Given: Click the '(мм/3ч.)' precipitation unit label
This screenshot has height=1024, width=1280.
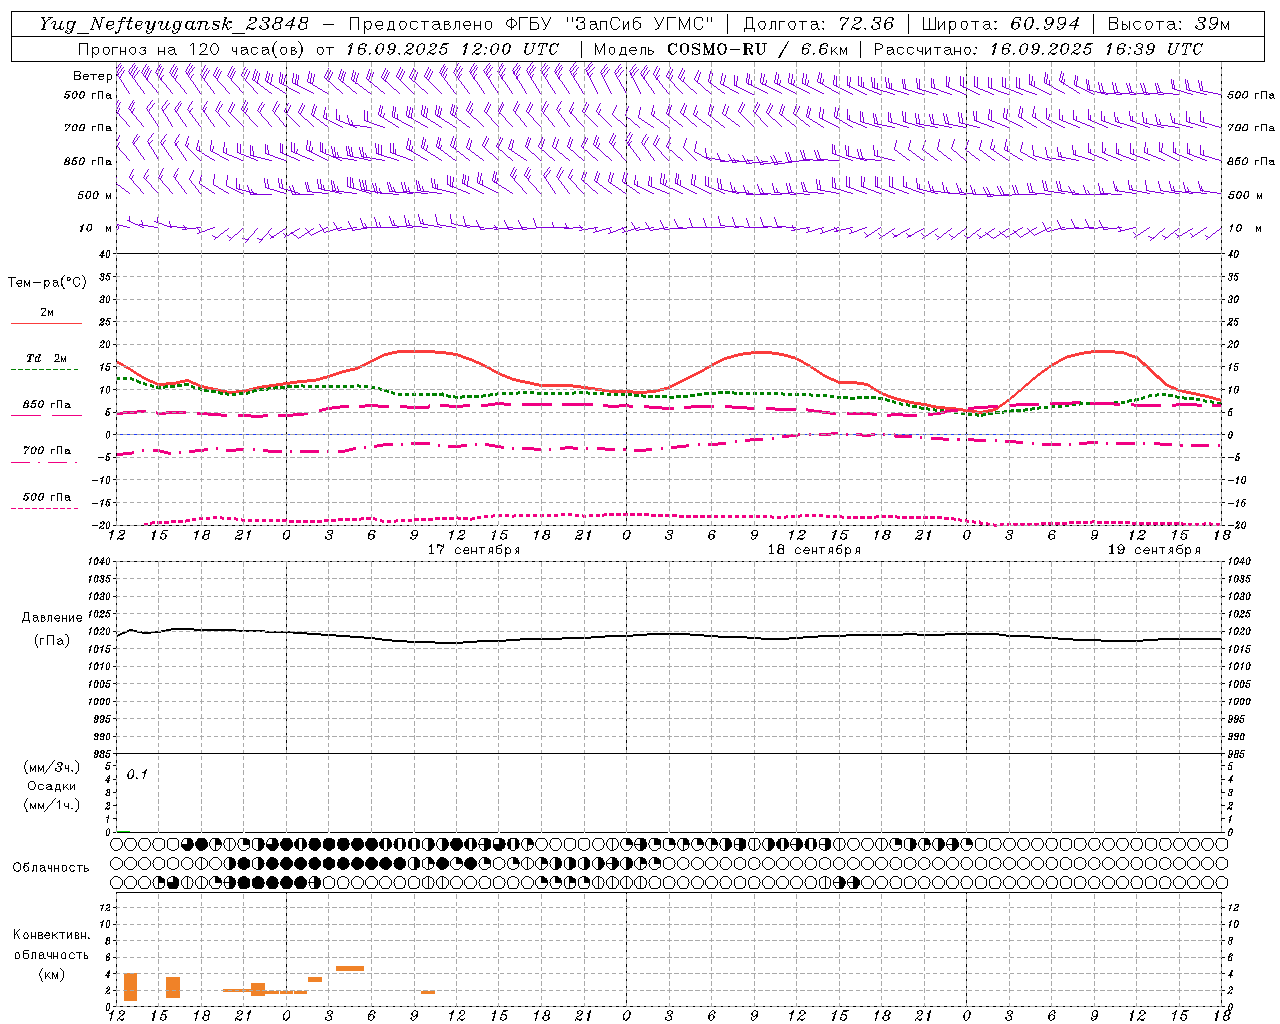Looking at the screenshot, I should (x=52, y=767).
